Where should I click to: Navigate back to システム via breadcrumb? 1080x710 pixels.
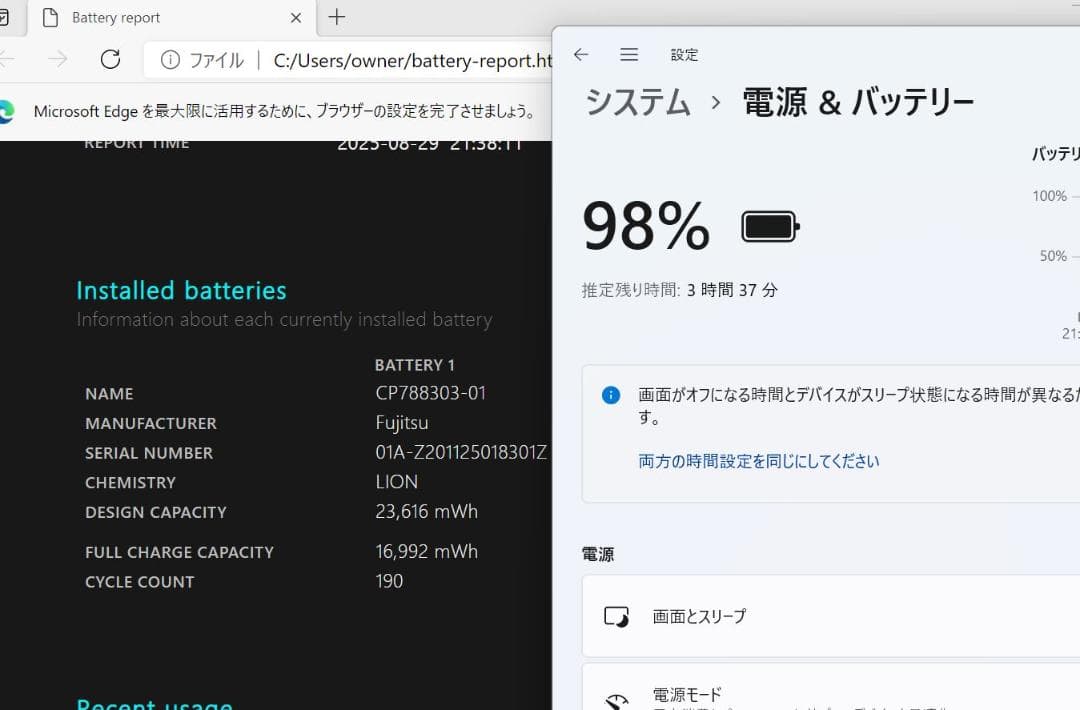click(x=636, y=101)
